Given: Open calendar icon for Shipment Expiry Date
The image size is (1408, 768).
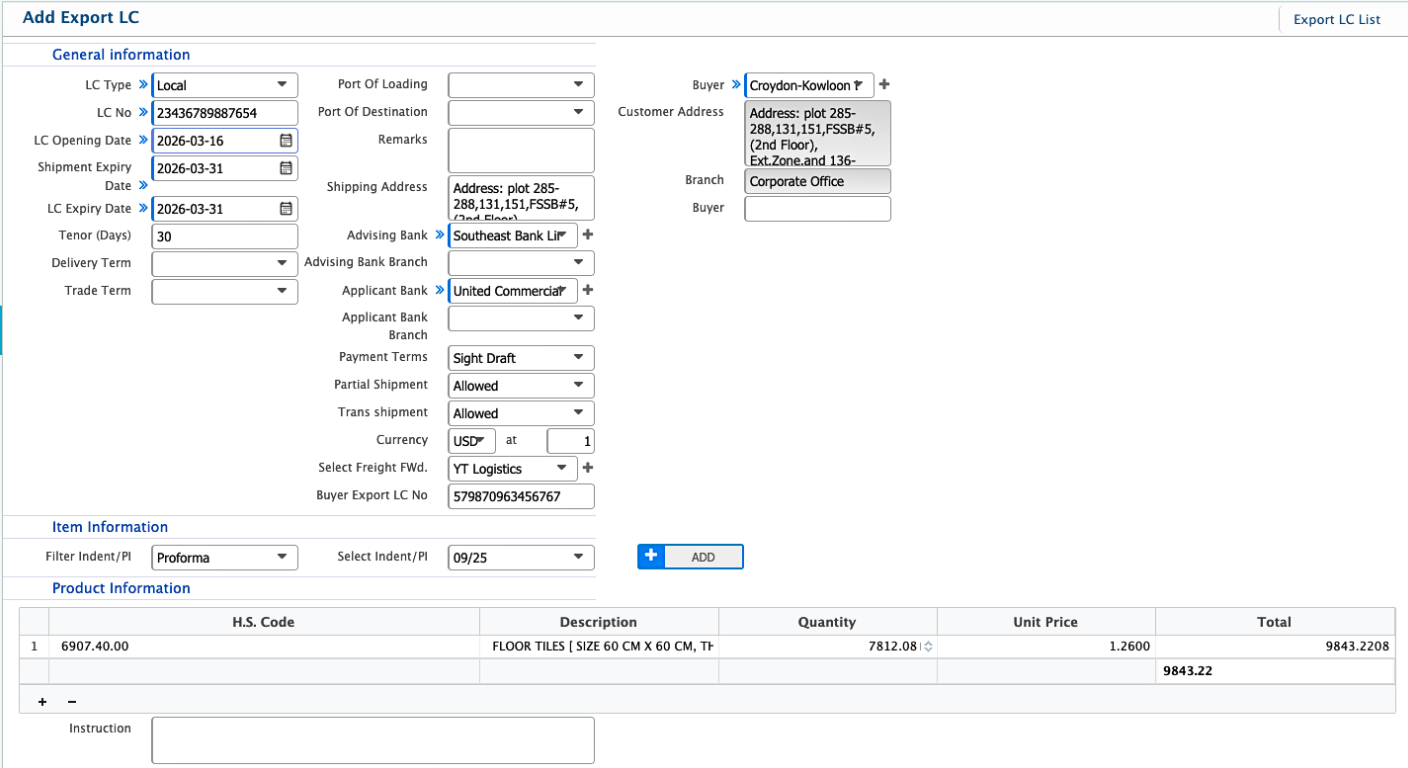Looking at the screenshot, I should click(286, 169).
